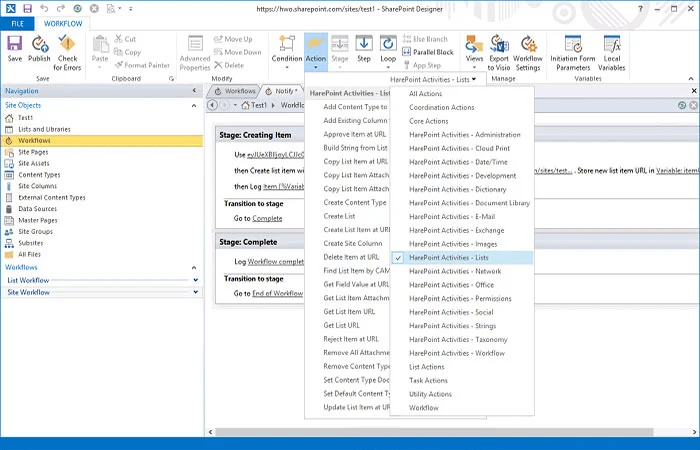Insert a Step into workflow
This screenshot has width=700, height=450.
click(364, 49)
